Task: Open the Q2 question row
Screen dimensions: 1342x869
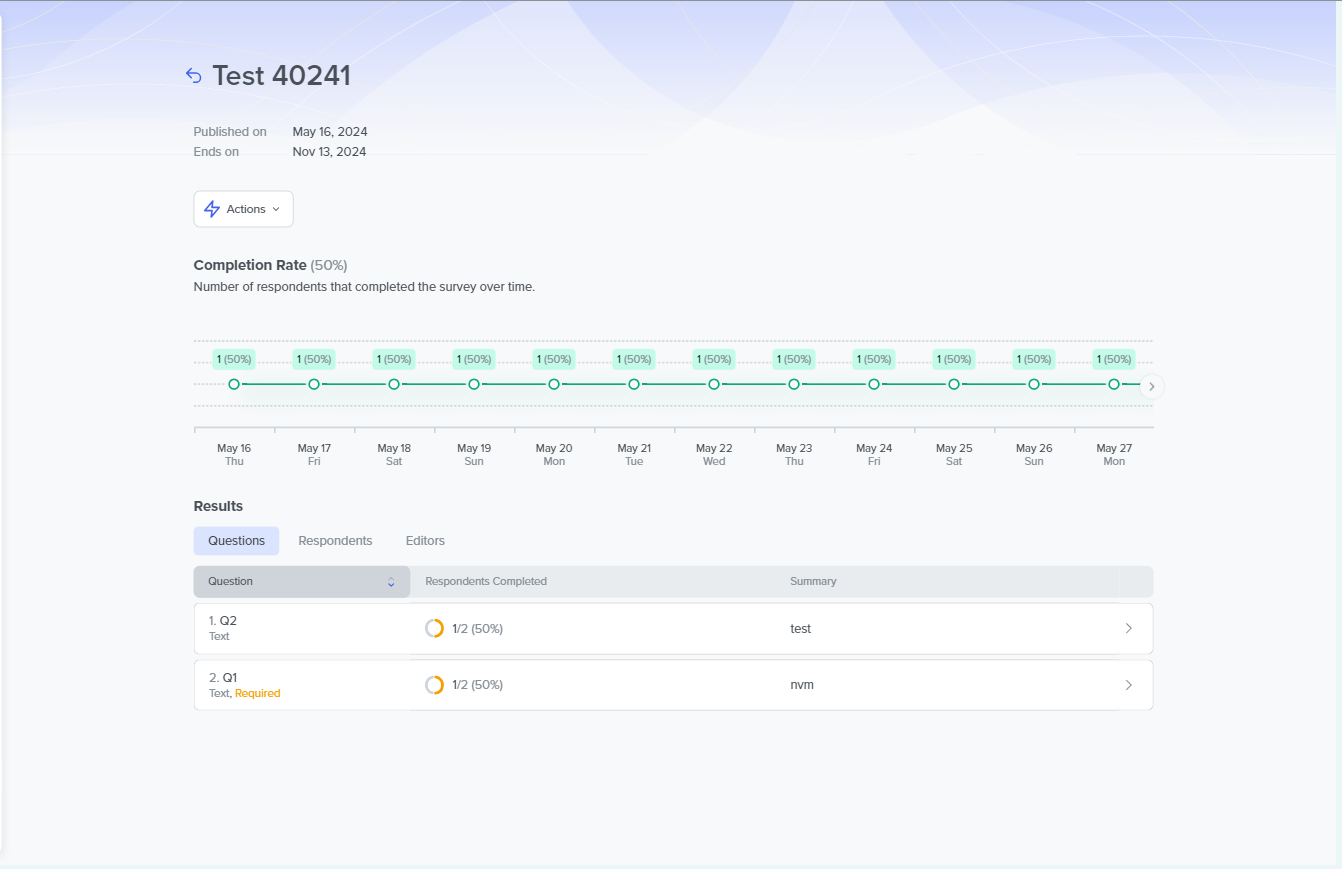Action: coord(300,629)
